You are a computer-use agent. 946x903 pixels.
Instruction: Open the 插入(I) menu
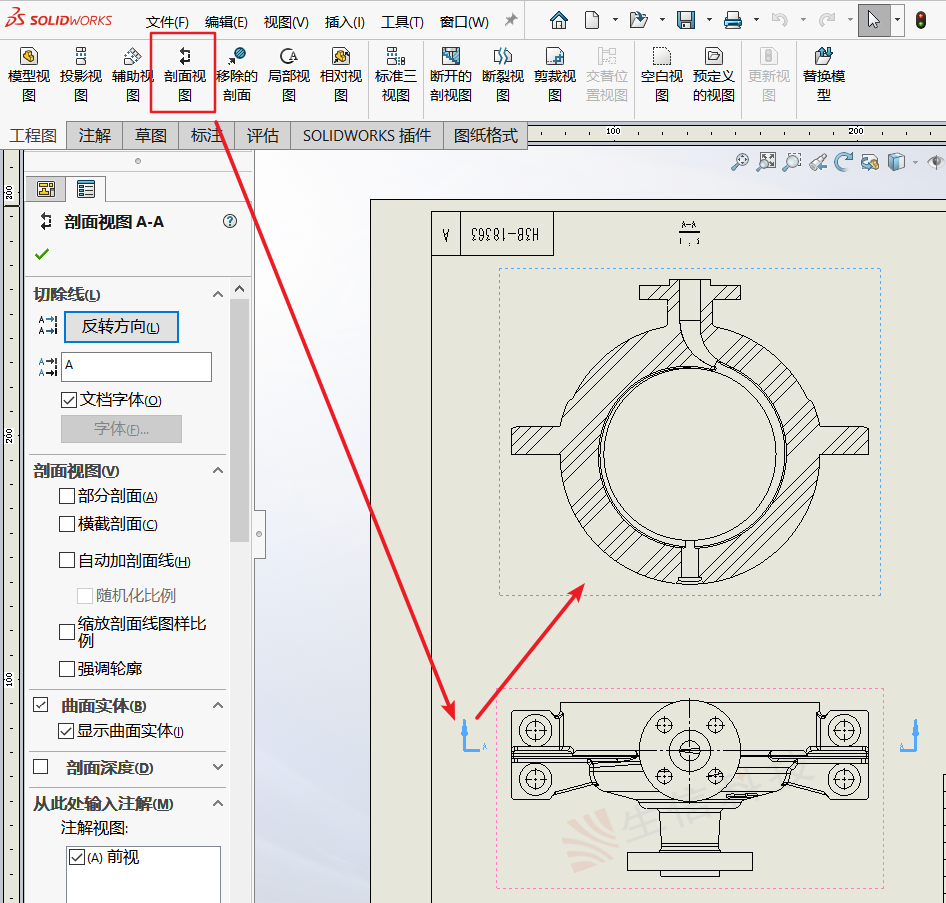[344, 22]
